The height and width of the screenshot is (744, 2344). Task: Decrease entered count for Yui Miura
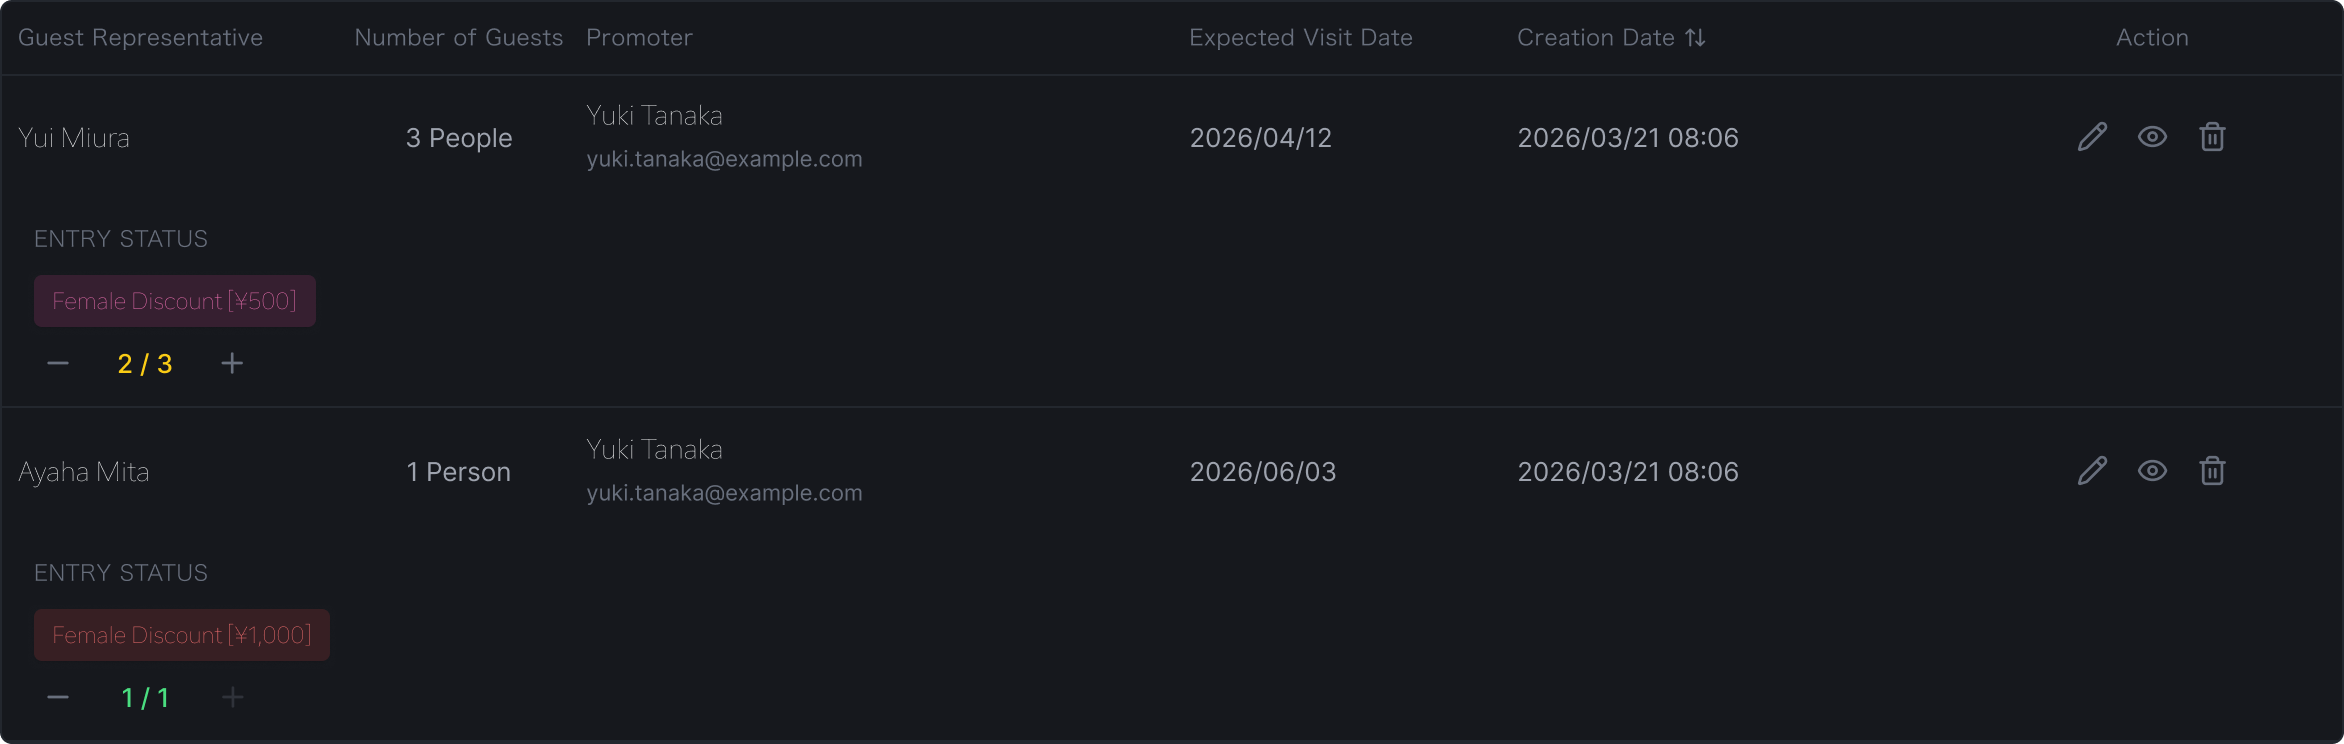58,363
